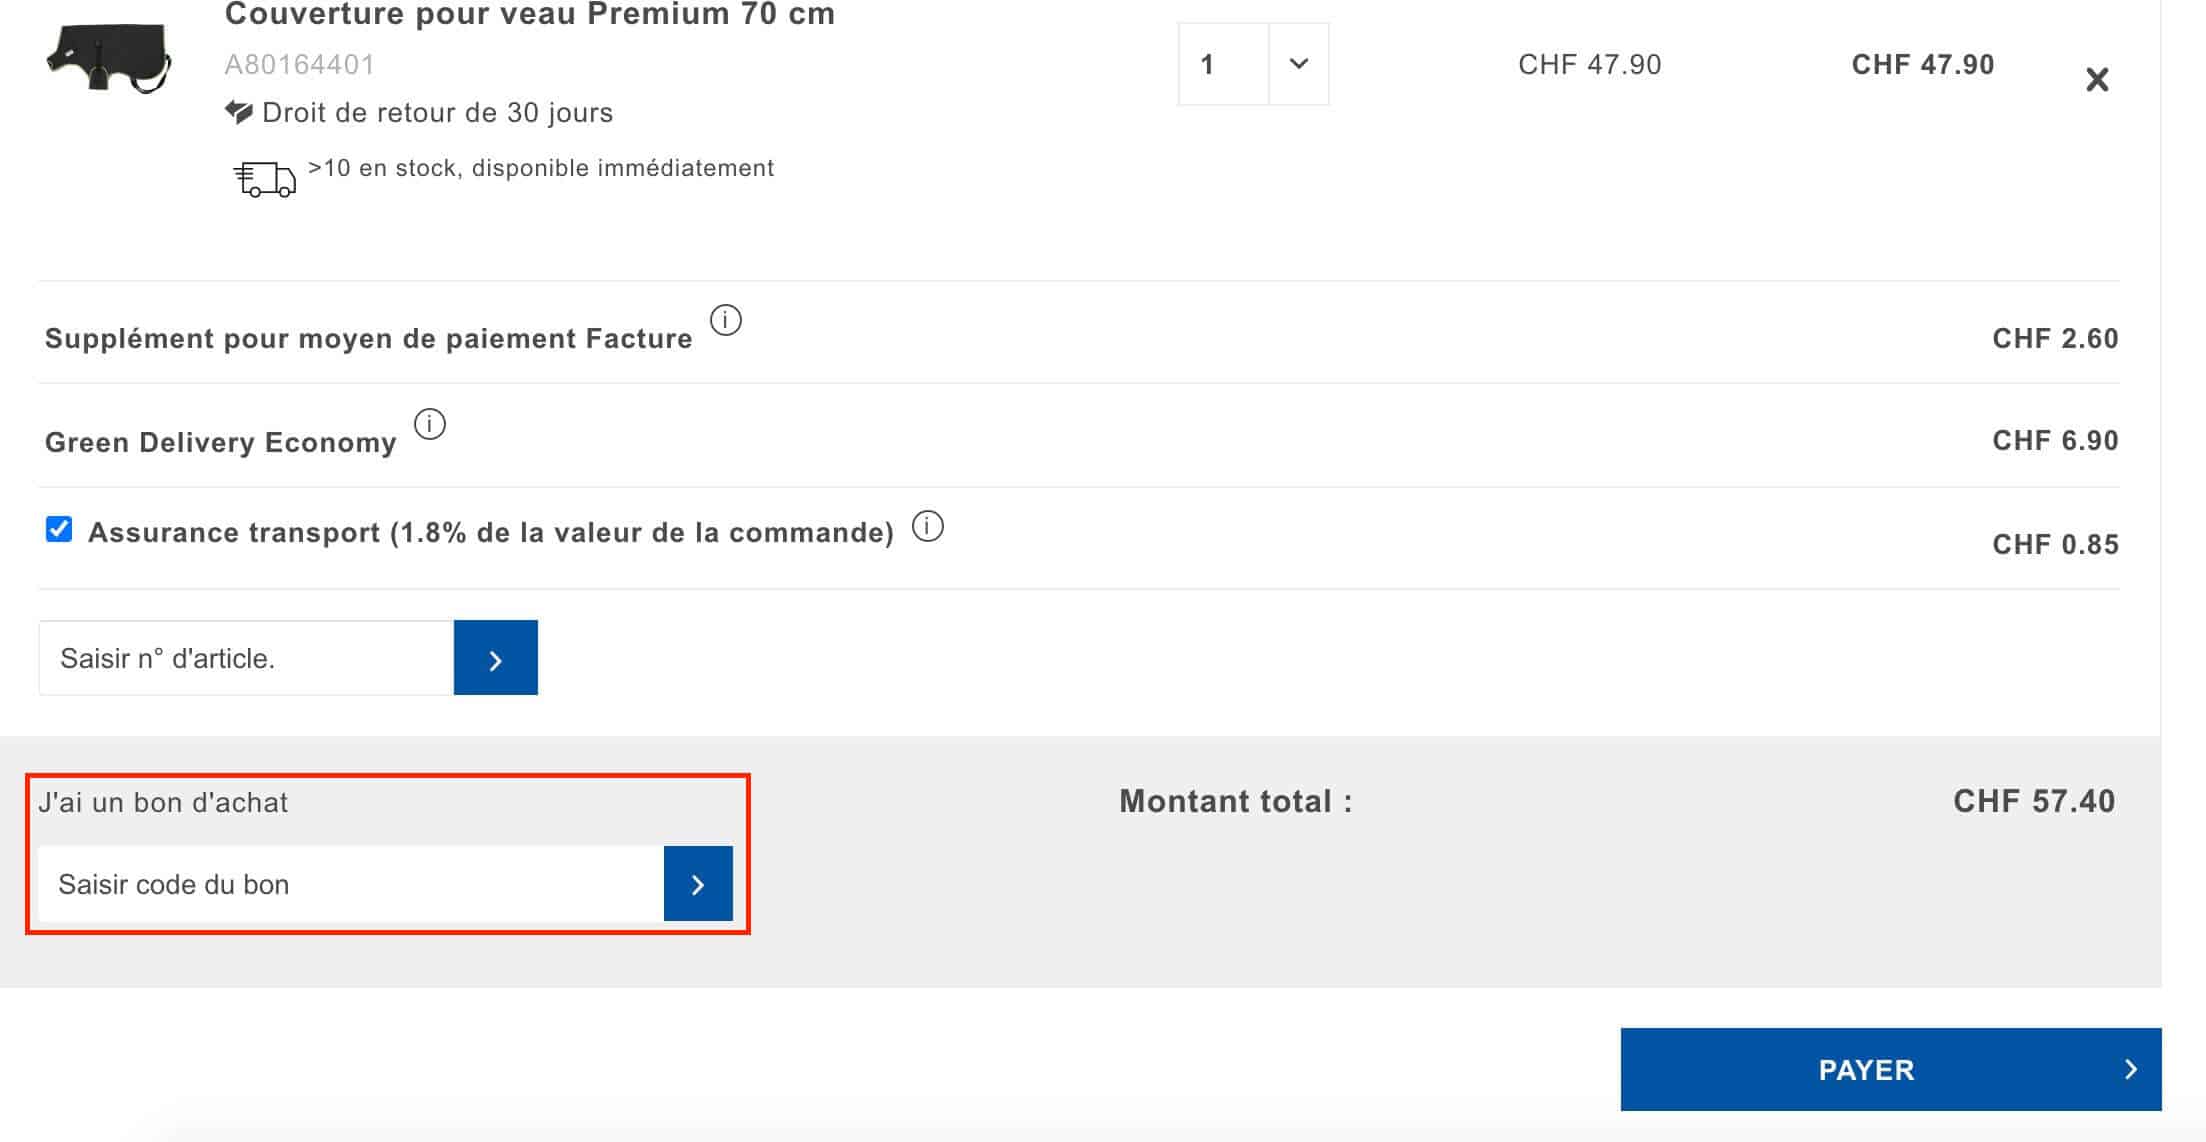2206x1142 pixels.
Task: Click the delivery truck stock icon
Action: click(x=266, y=178)
